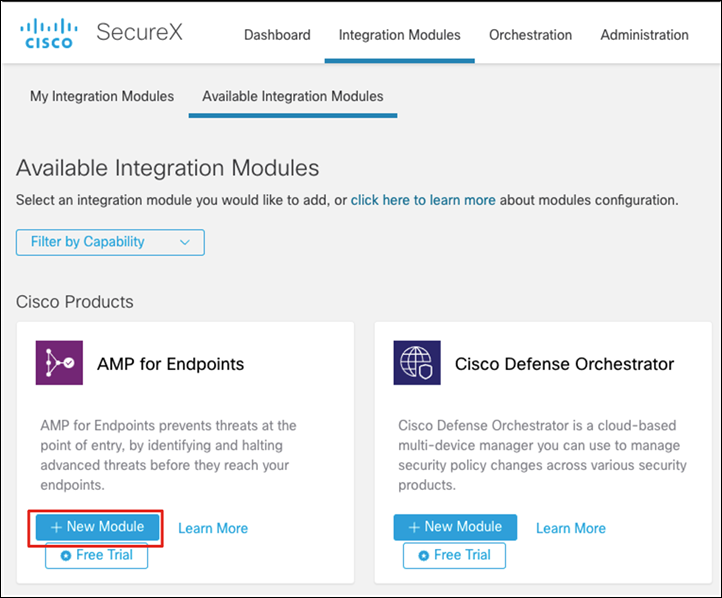Go to the Orchestration tab
Screen dimensions: 722x598
tap(530, 35)
